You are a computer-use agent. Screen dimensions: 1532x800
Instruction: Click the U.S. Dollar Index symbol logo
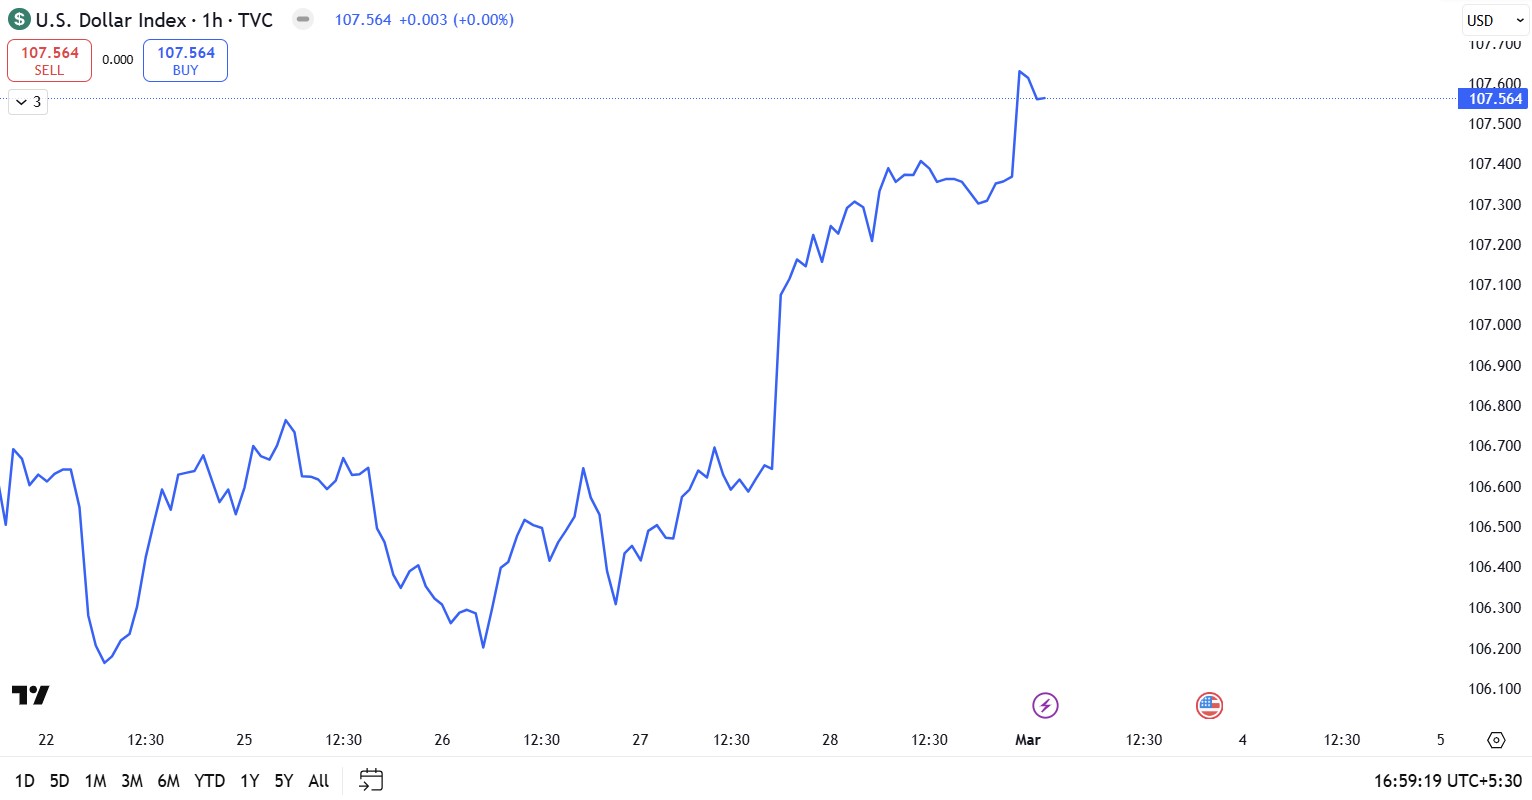[18, 19]
